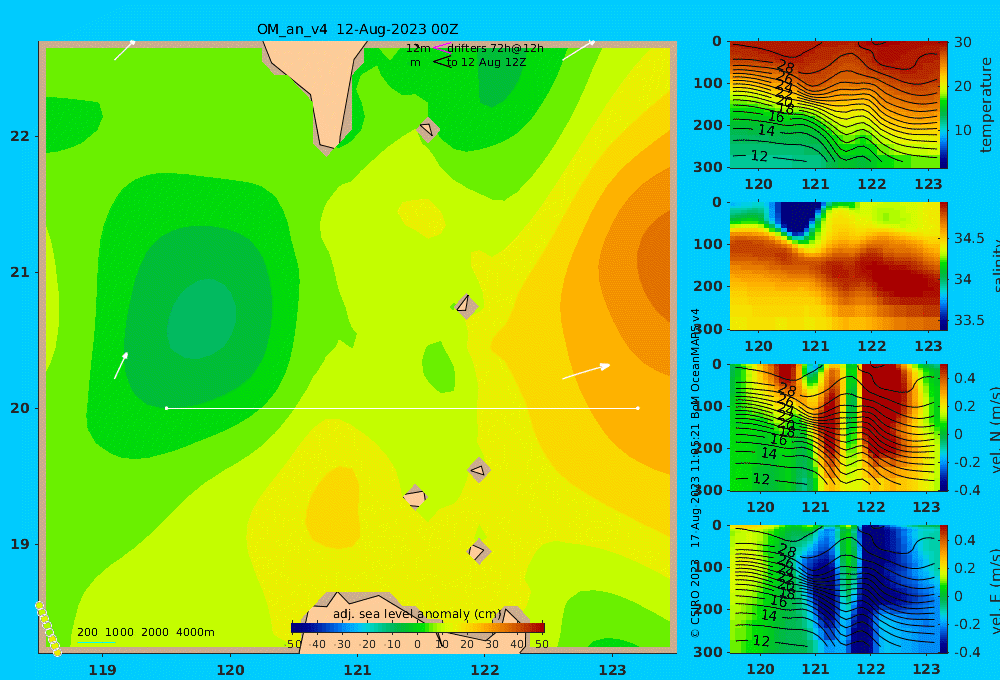Image resolution: width=1000 pixels, height=680 pixels.
Task: Click the depth label 300 of the salinity plot
Action: pyautogui.click(x=707, y=329)
